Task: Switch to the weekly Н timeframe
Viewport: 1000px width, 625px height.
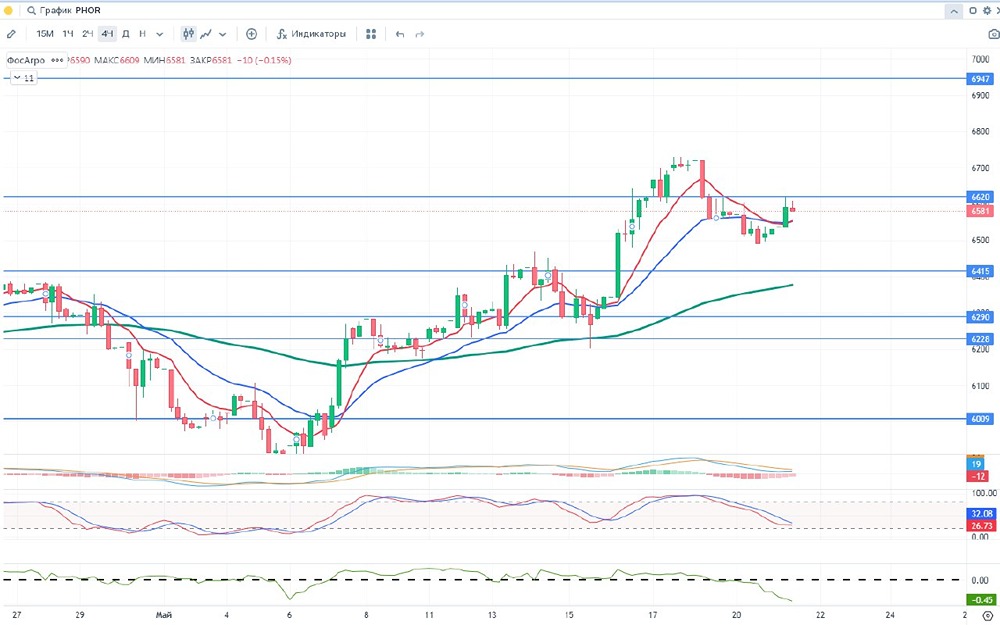Action: 142,34
